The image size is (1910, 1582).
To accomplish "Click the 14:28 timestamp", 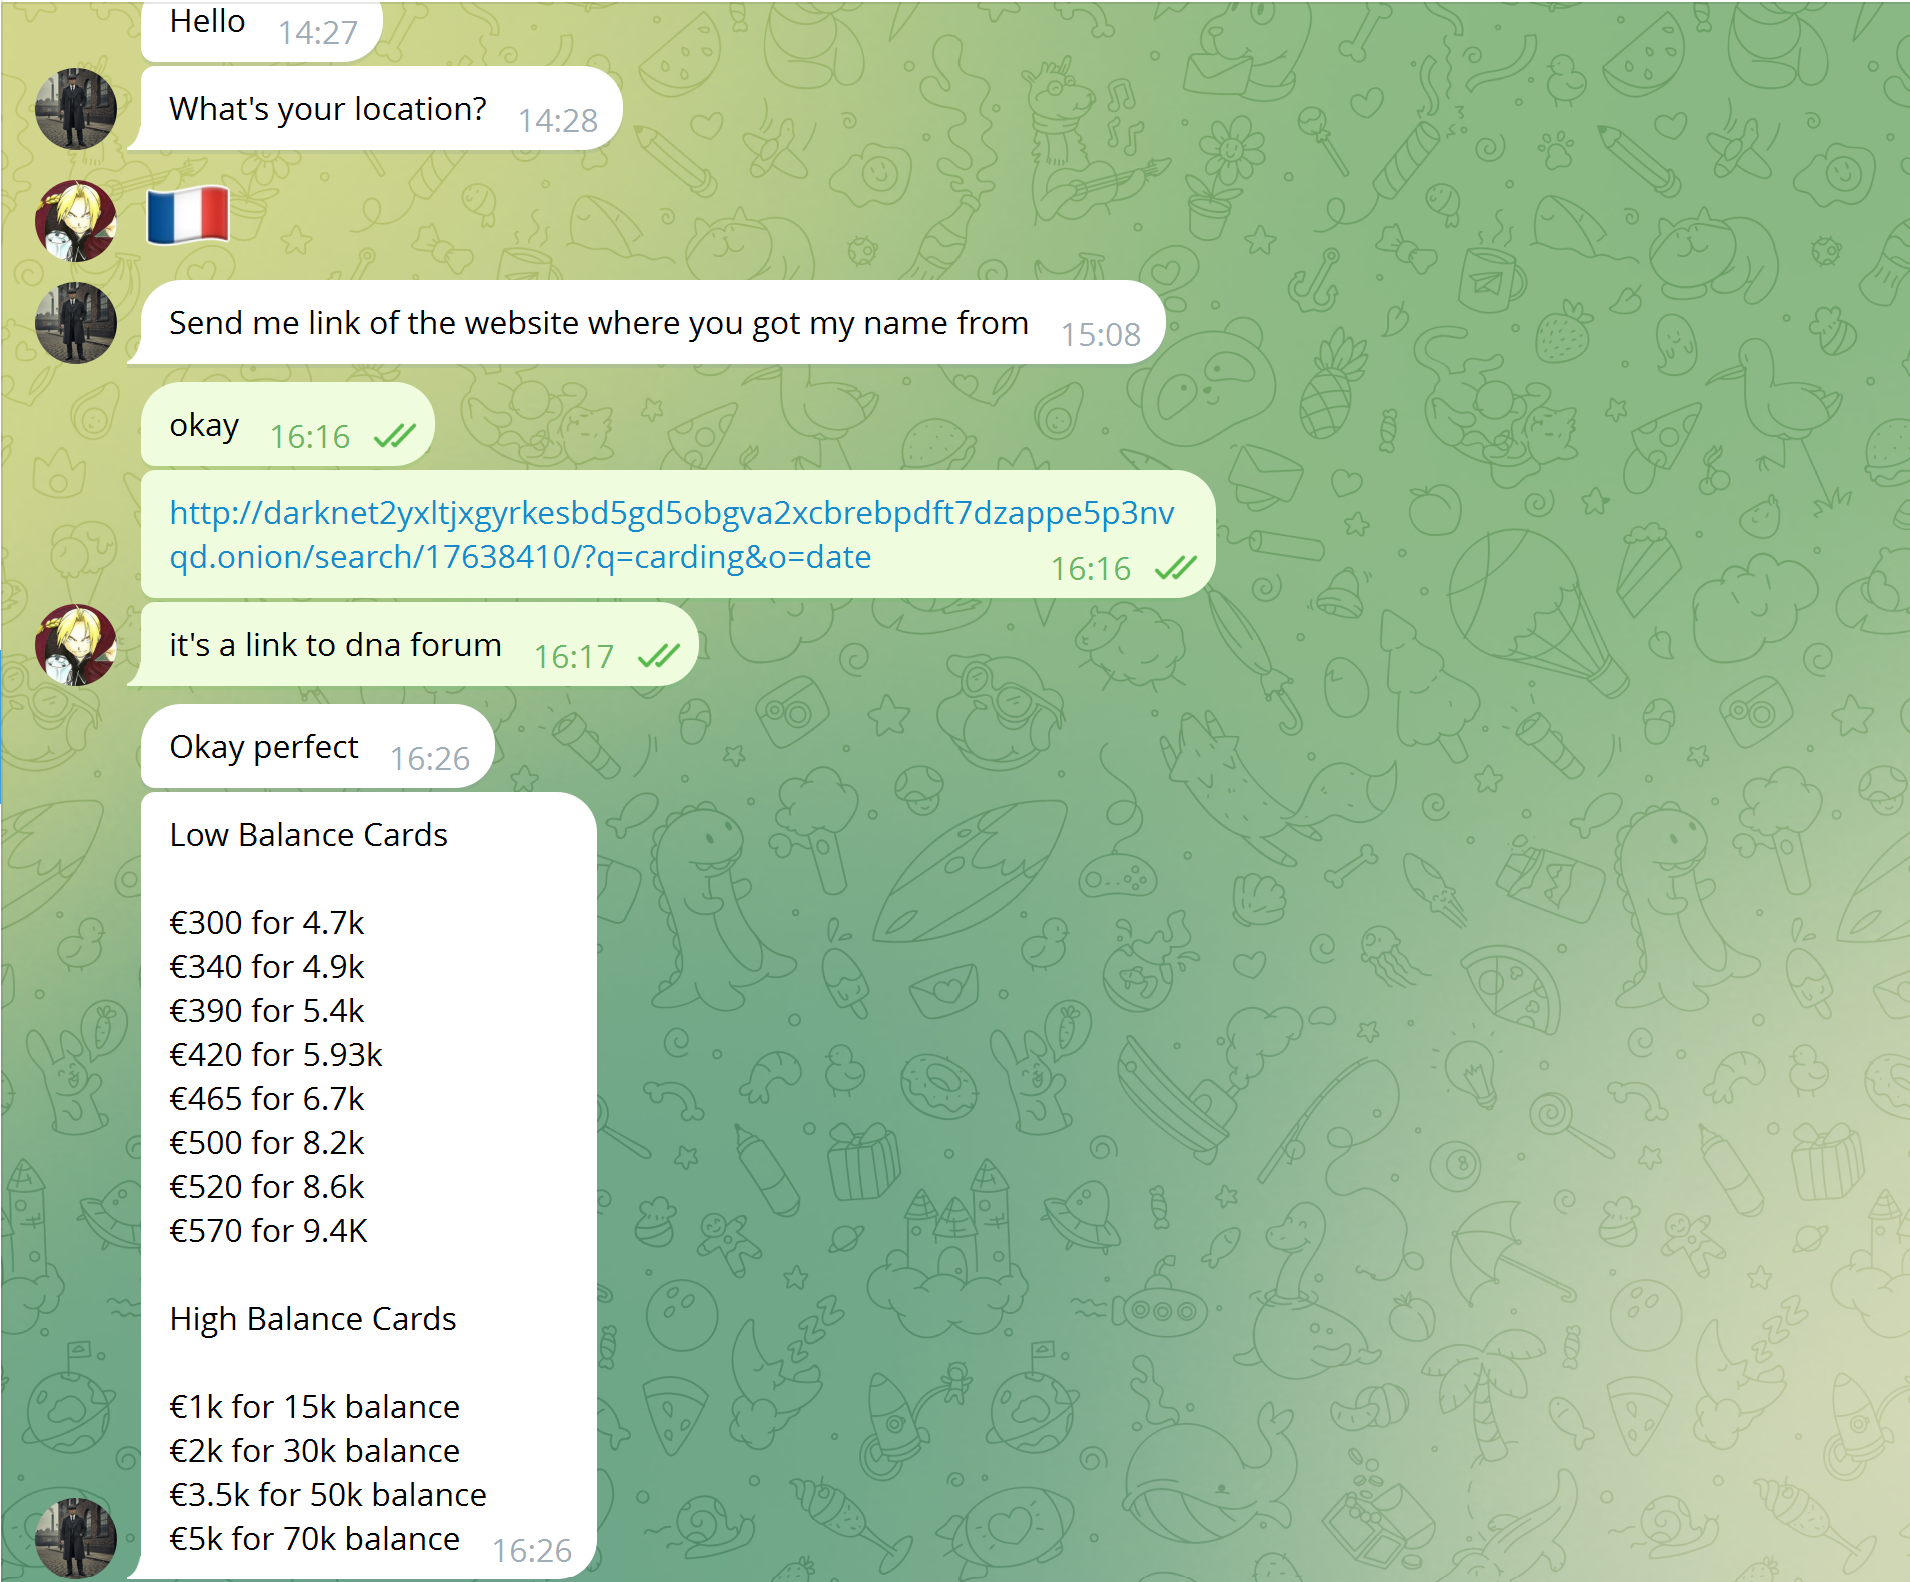I will tap(557, 121).
